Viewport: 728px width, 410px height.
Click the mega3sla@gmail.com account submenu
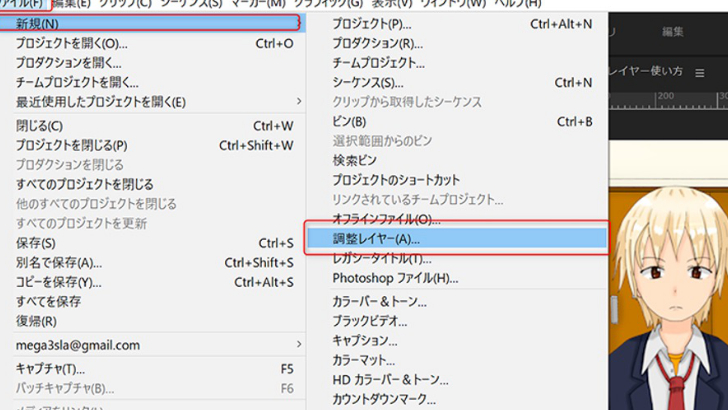(78, 345)
